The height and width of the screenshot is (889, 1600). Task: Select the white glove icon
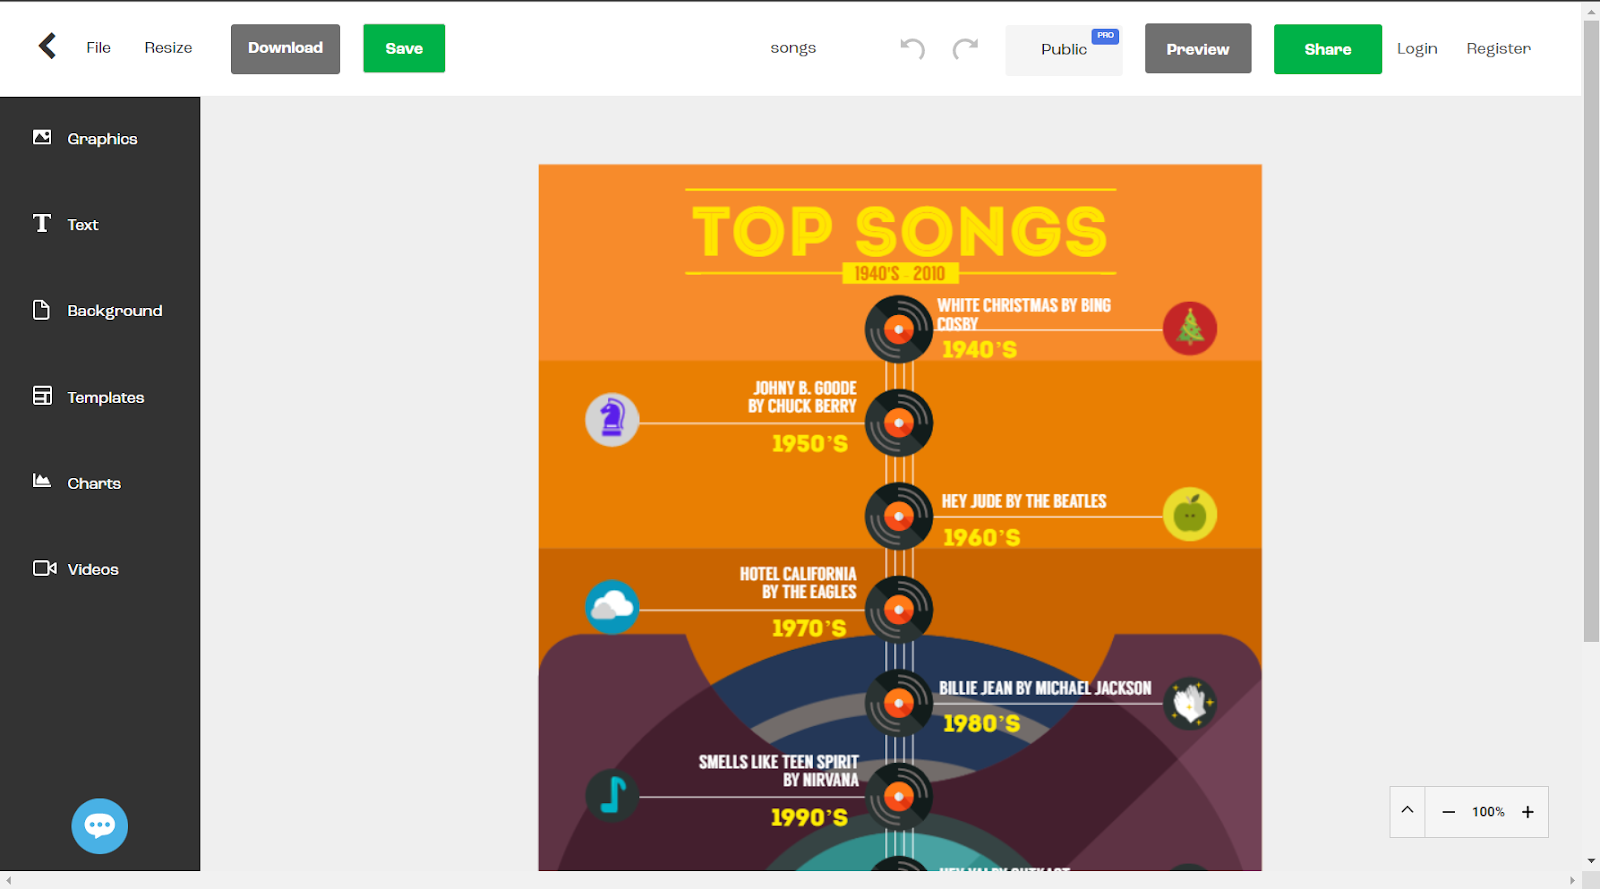[x=1190, y=703]
